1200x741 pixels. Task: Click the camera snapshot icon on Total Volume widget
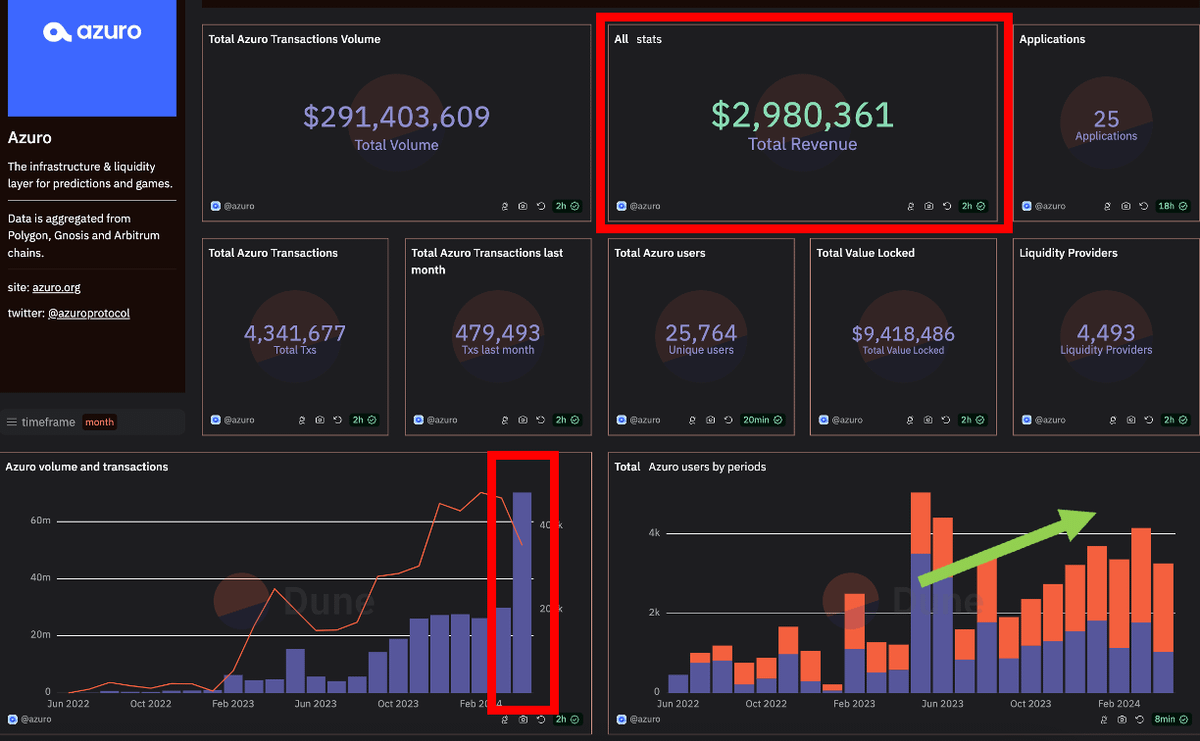coord(523,206)
